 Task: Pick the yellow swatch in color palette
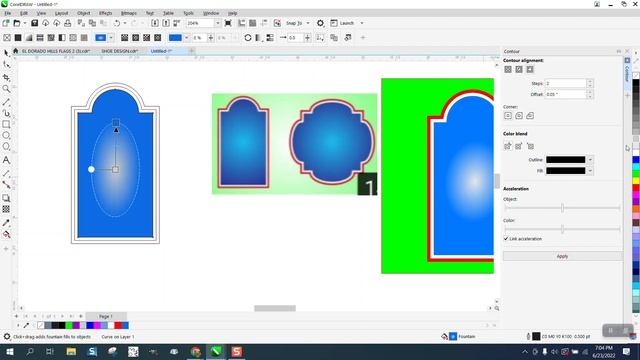pos(636,180)
